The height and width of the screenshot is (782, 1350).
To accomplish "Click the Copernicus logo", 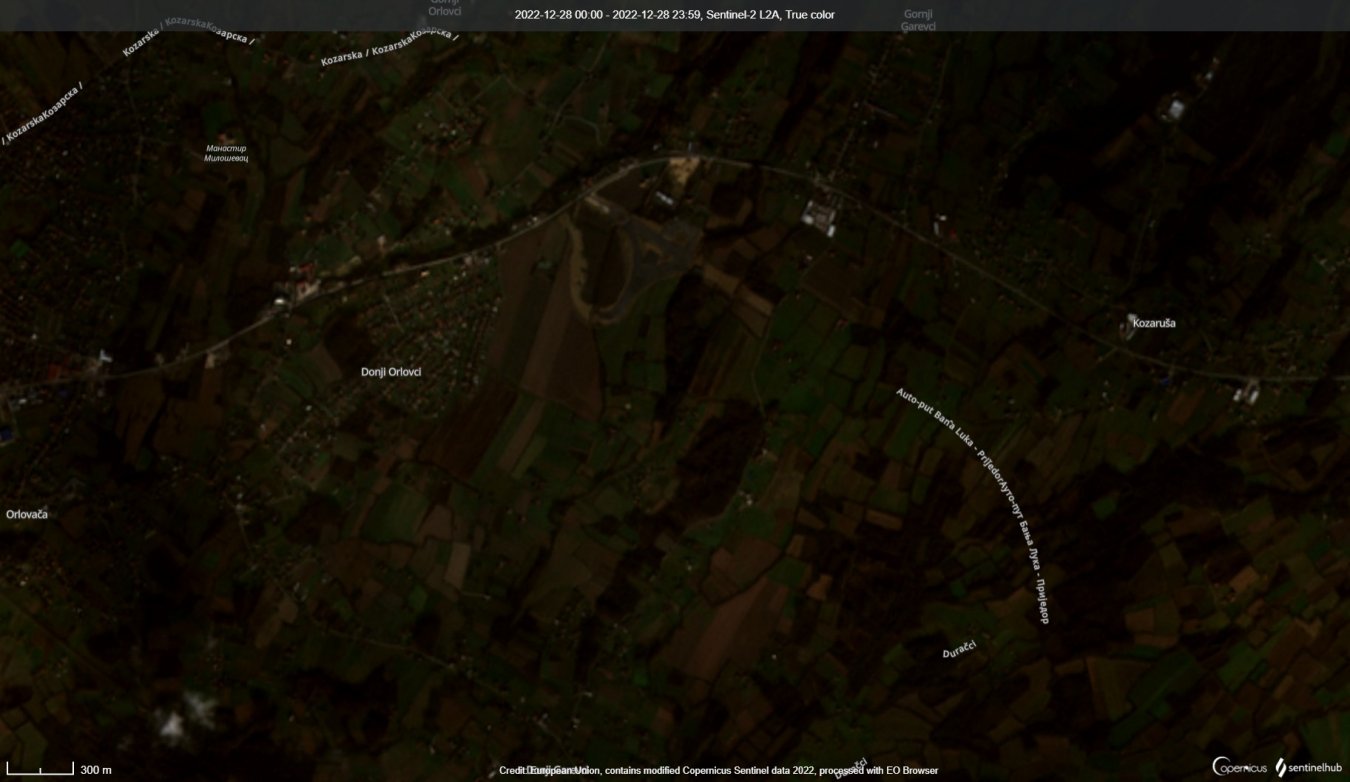I will (1239, 767).
